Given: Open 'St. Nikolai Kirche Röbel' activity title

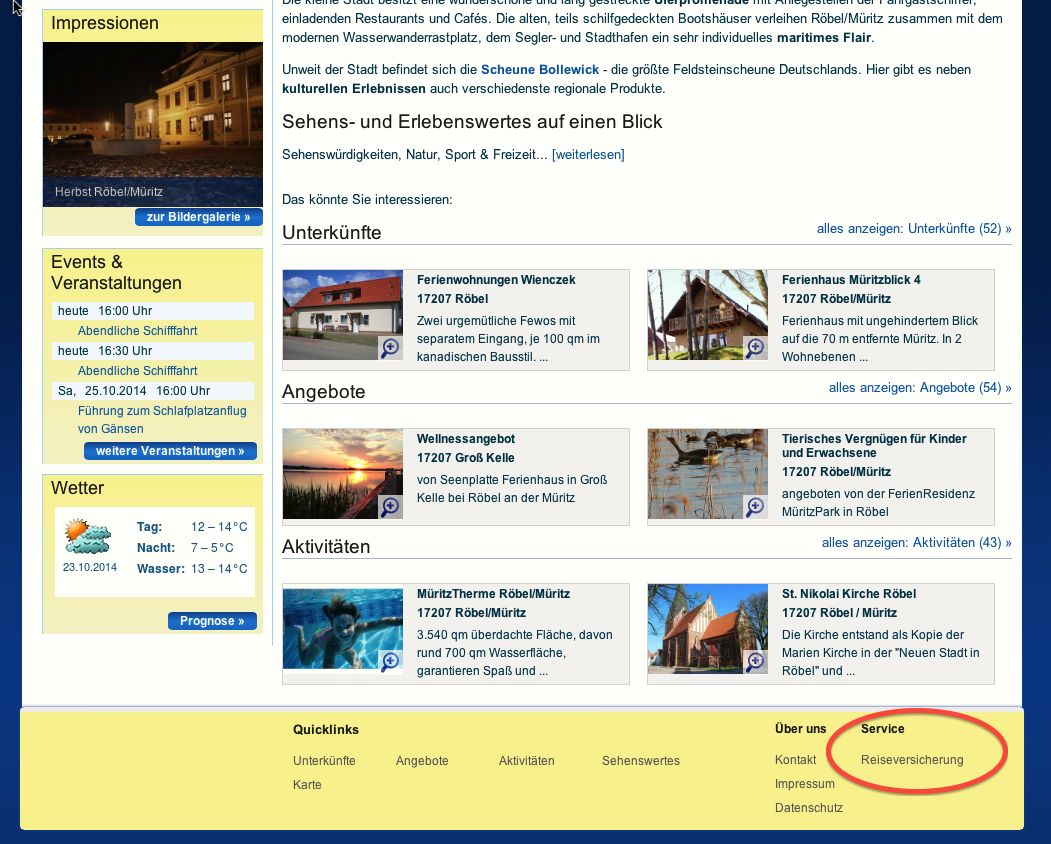Looking at the screenshot, I should click(x=849, y=593).
